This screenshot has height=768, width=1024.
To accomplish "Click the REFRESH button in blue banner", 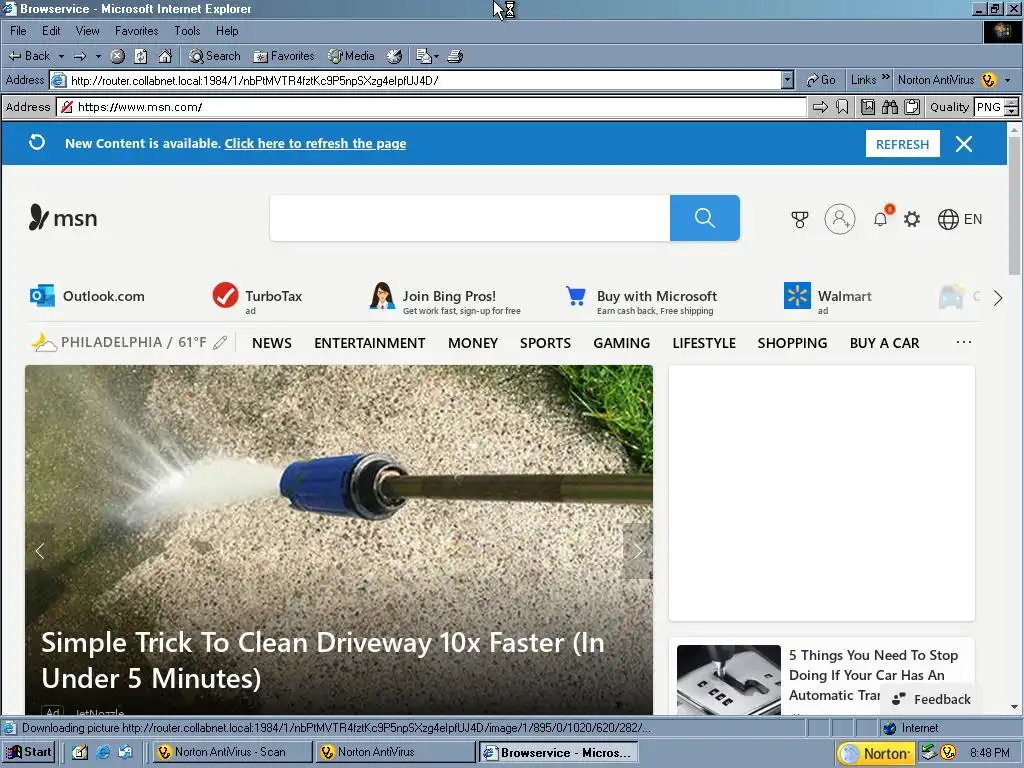I will (903, 144).
